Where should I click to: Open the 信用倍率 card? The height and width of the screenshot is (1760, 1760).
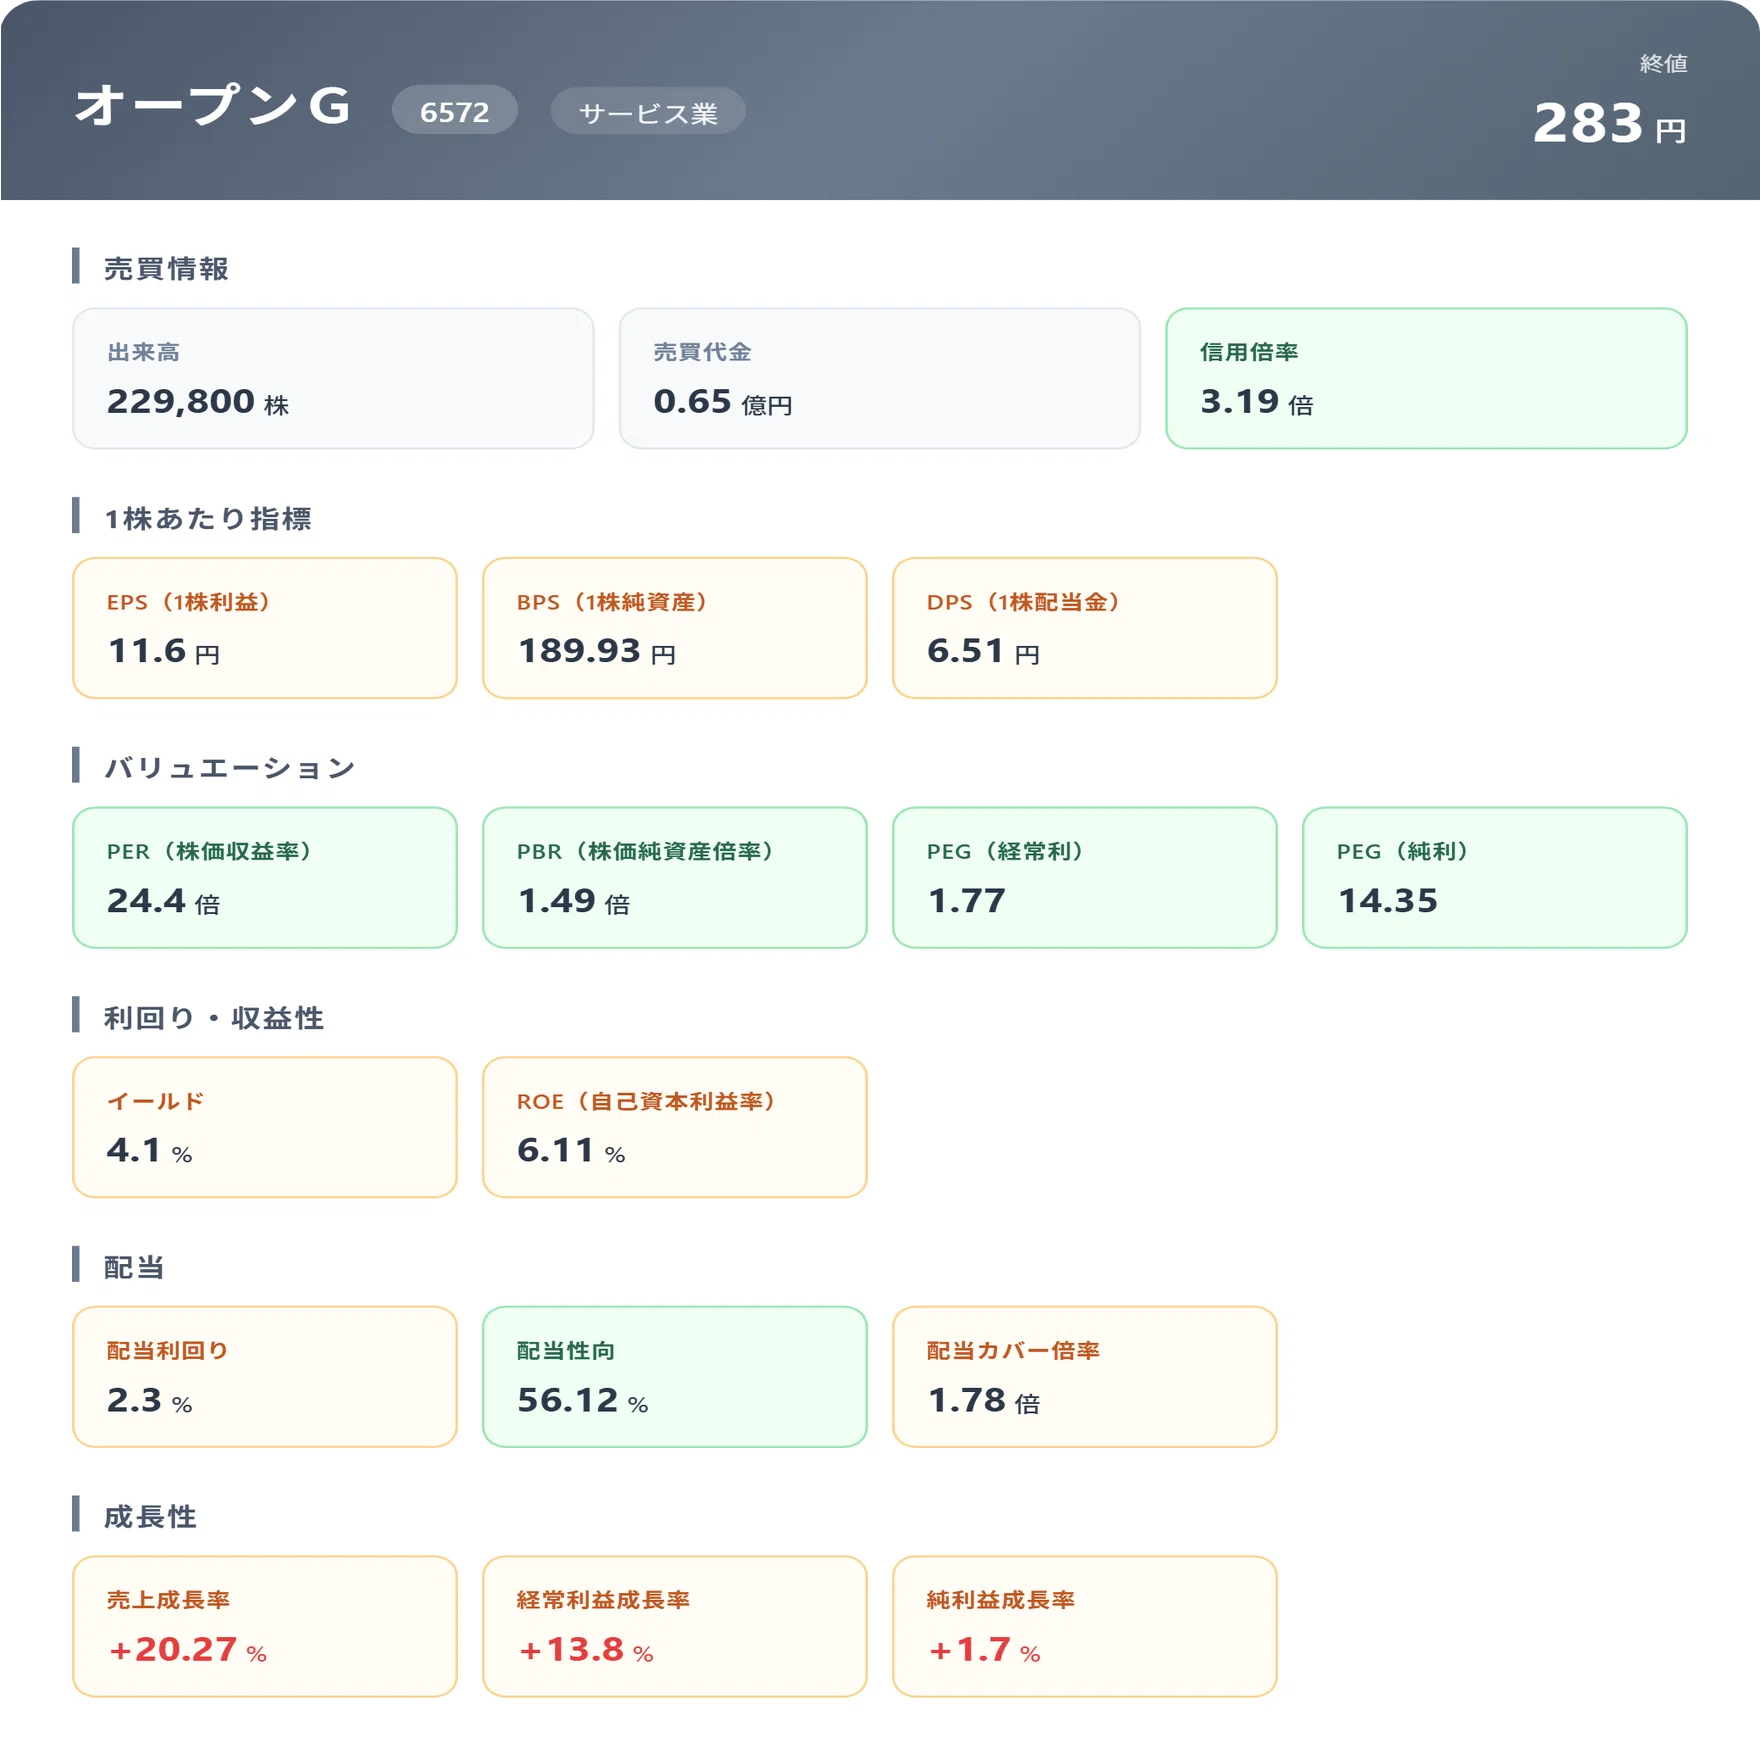click(1426, 378)
